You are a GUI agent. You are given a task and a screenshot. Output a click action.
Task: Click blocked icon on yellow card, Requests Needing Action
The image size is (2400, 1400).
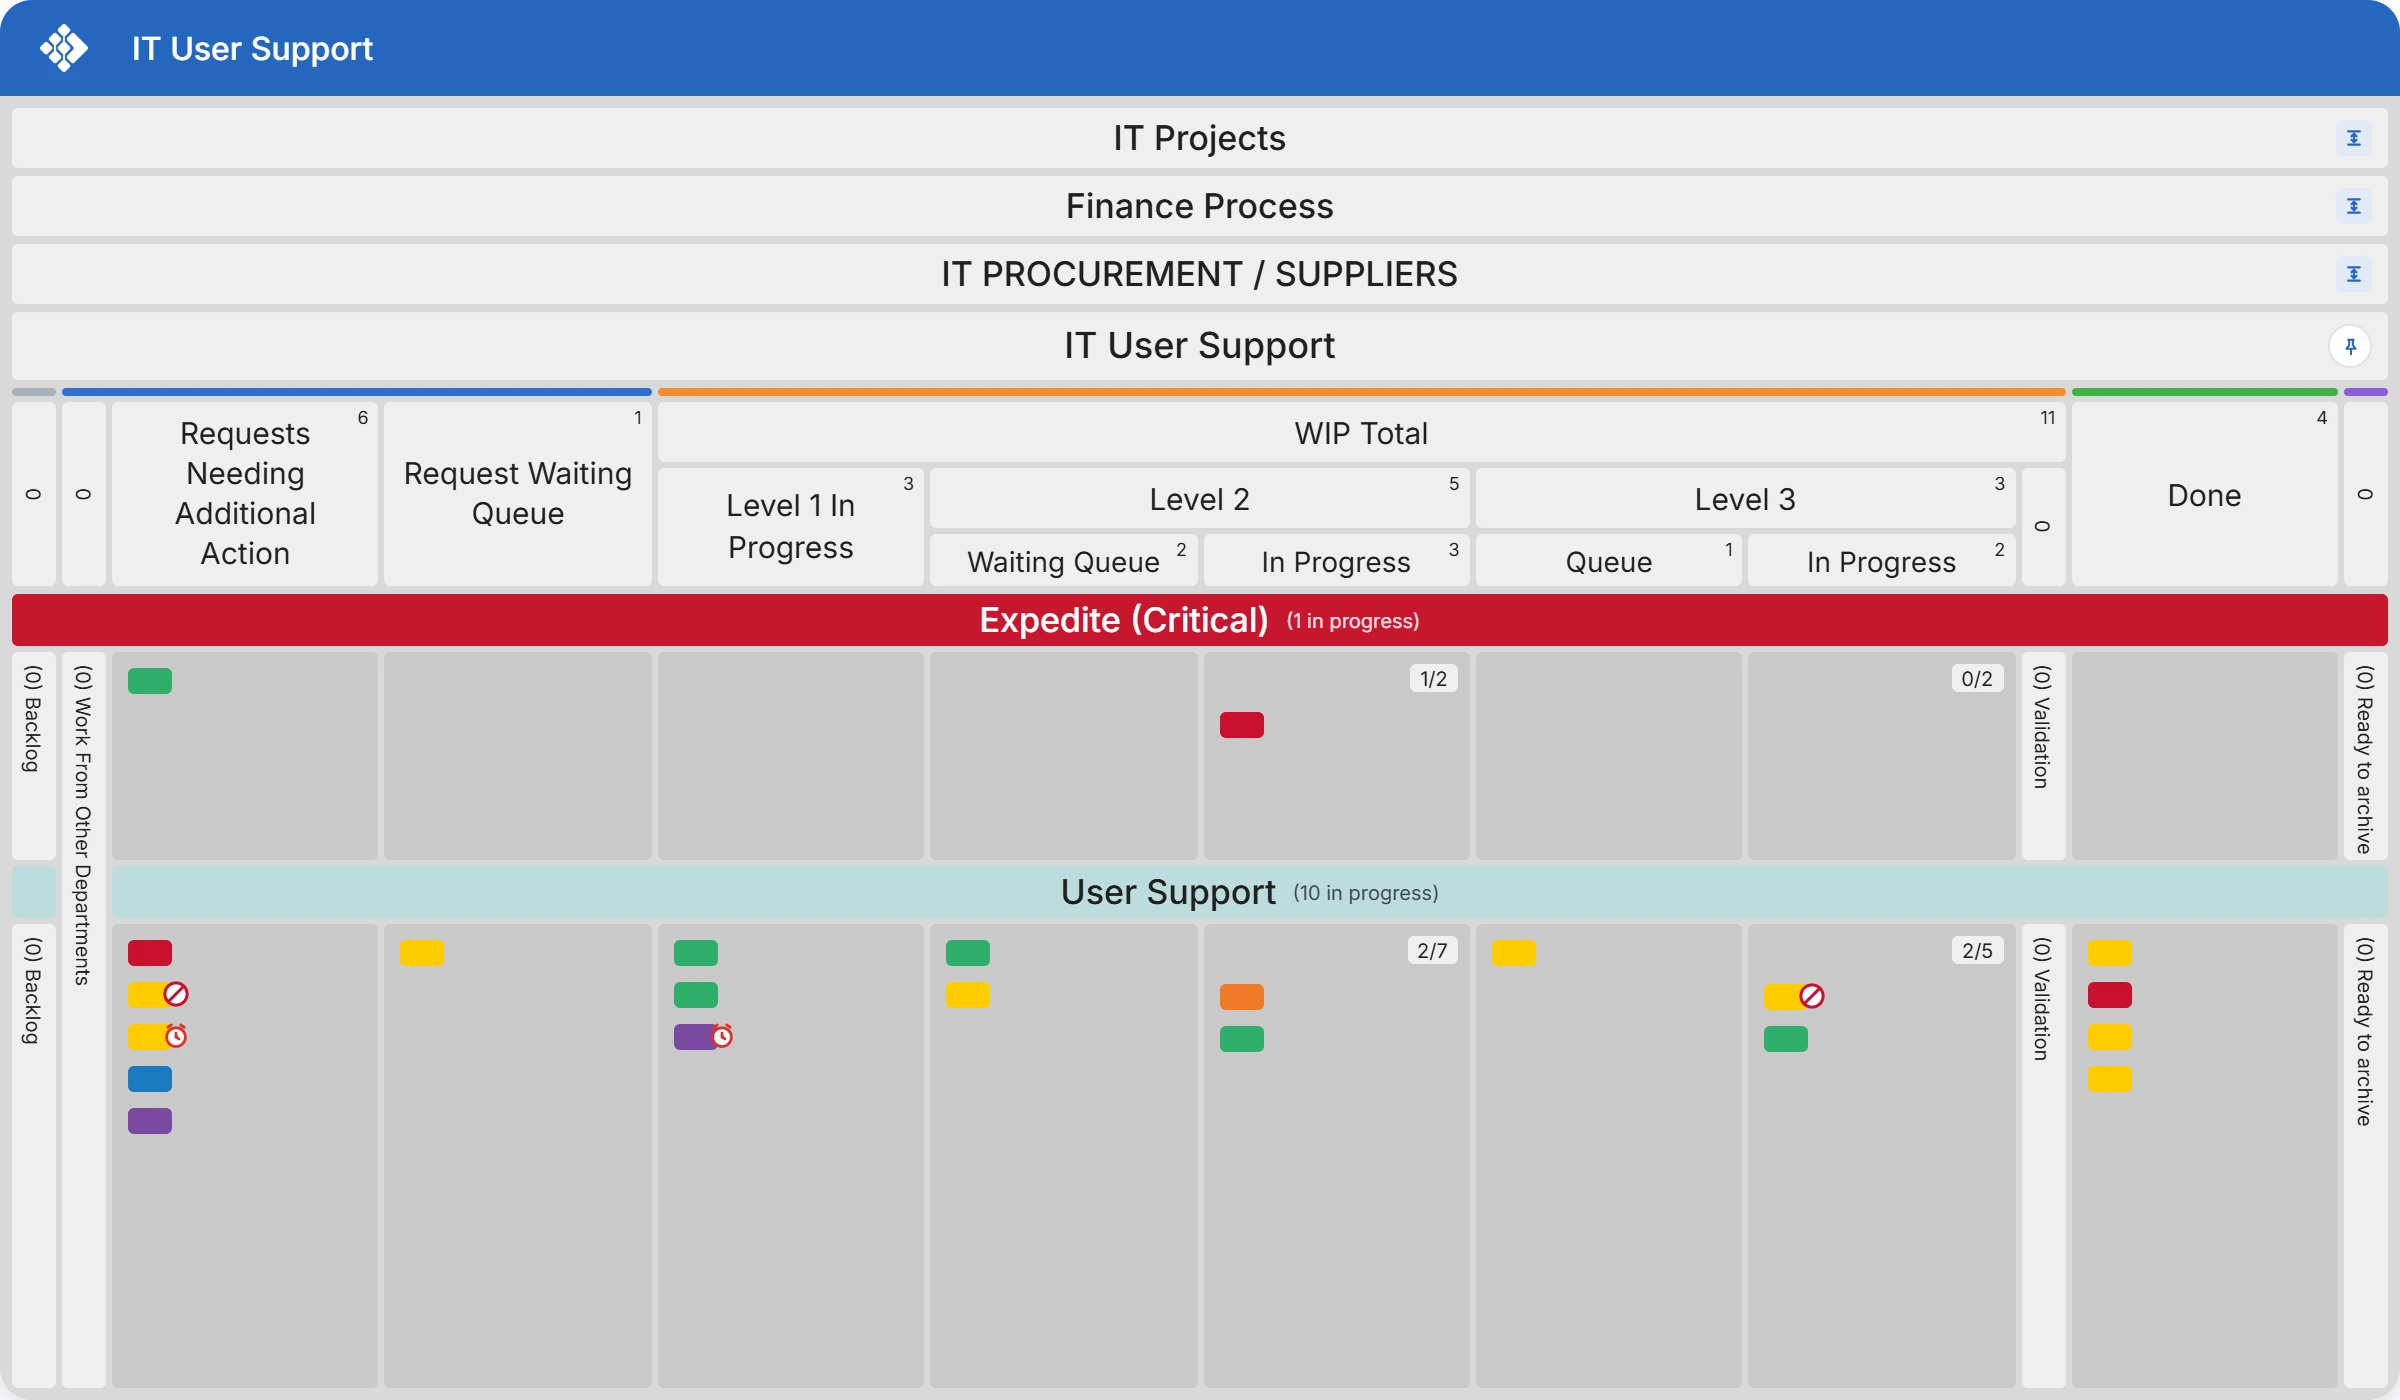176,994
